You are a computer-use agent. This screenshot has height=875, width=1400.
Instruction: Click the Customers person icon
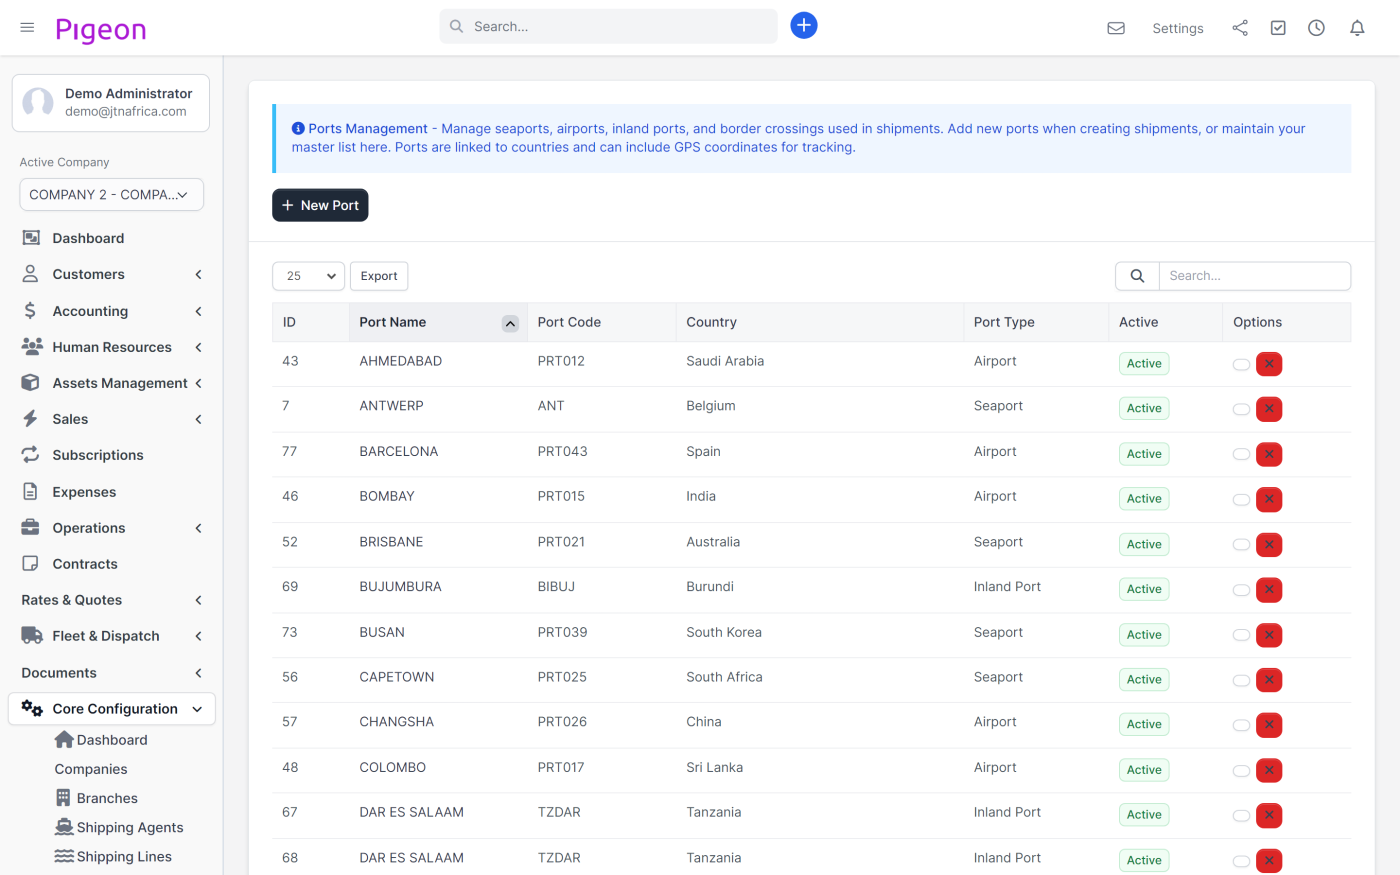pos(31,274)
